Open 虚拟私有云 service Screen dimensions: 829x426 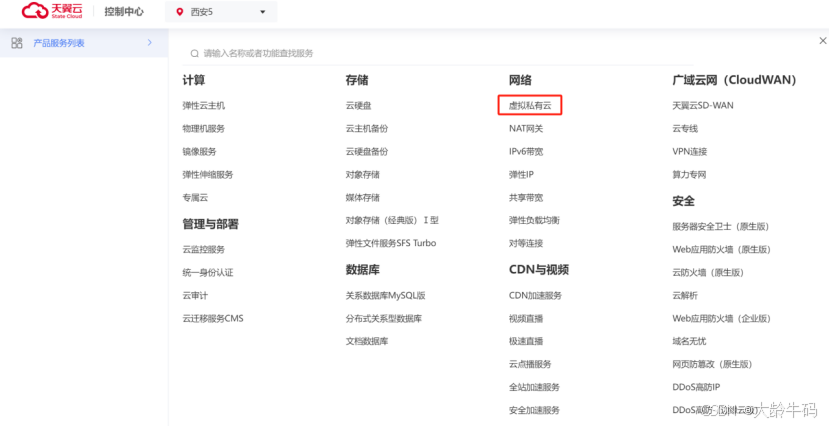point(530,106)
